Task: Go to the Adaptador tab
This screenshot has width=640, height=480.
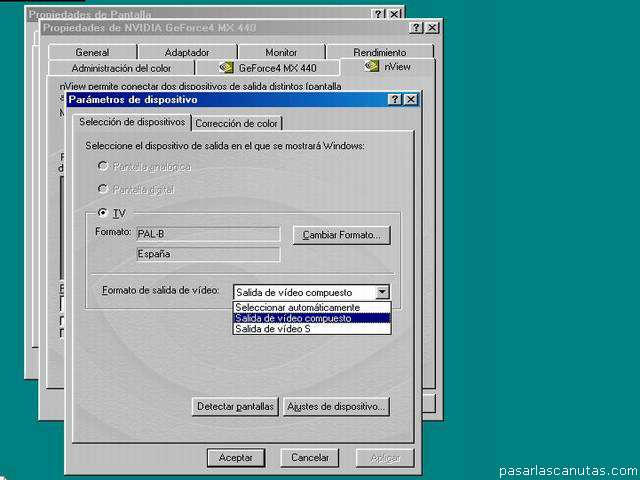Action: coord(187,52)
